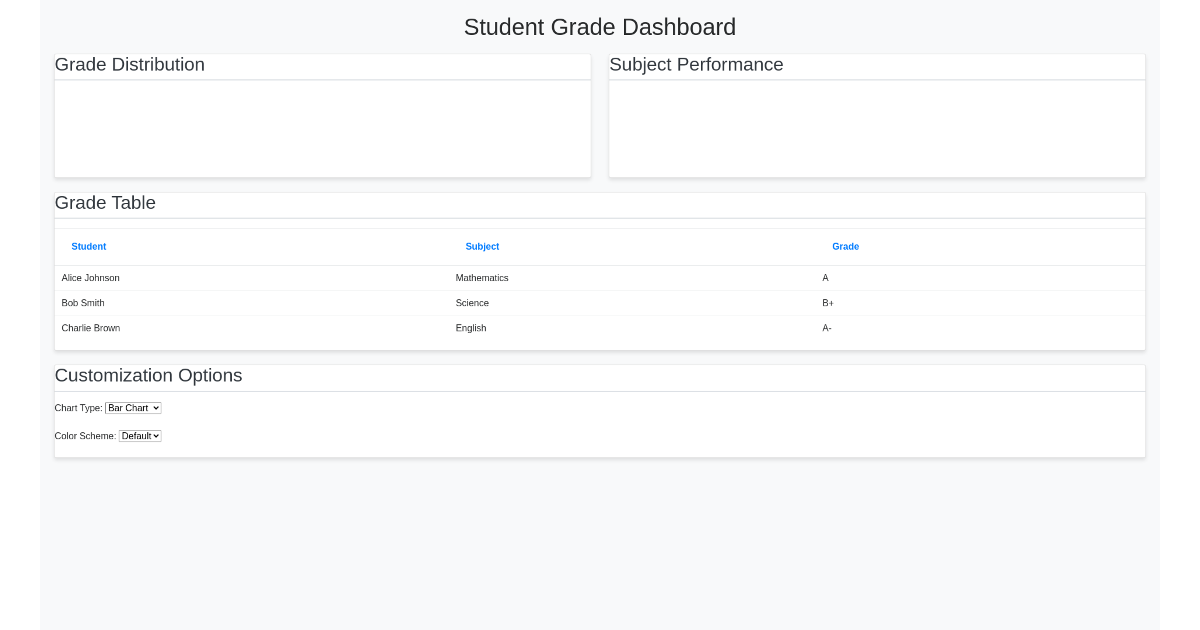This screenshot has height=630, width=1200.
Task: Click Bob Smith's grade of B+
Action: point(828,303)
